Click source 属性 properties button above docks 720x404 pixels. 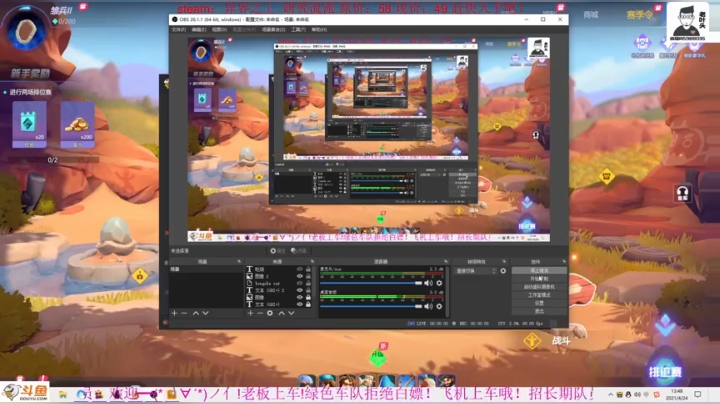coord(277,251)
